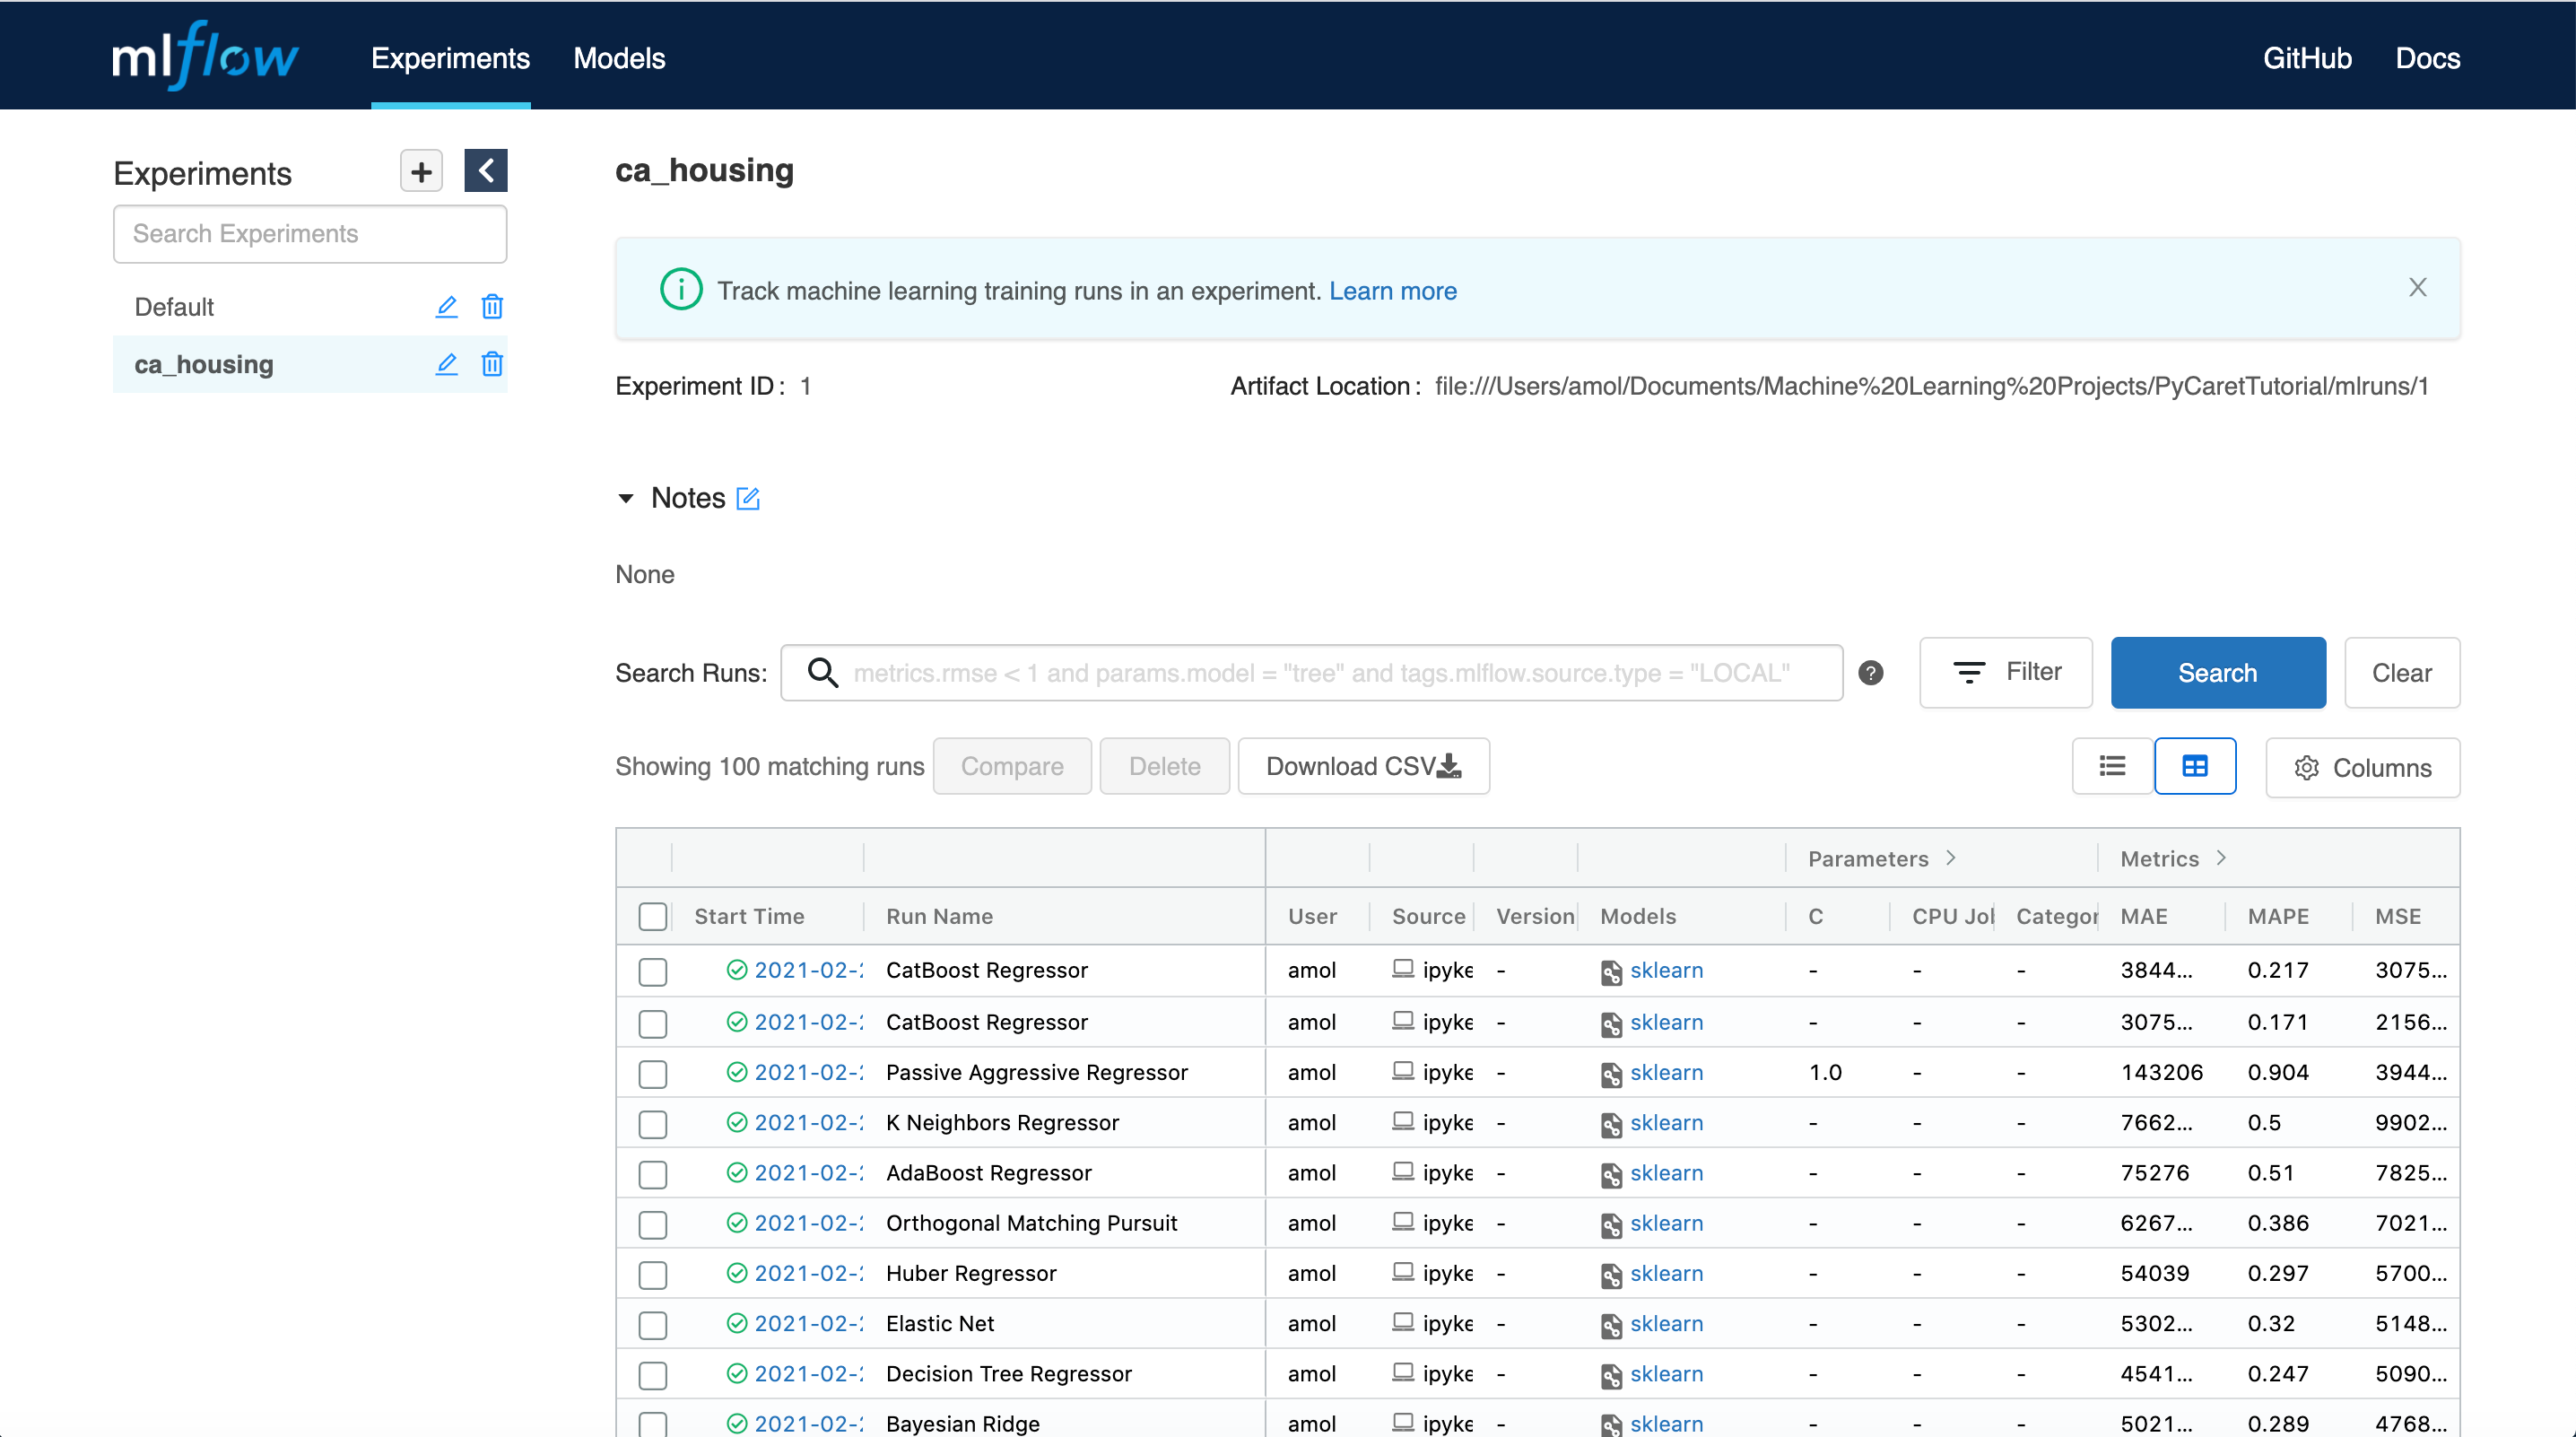The width and height of the screenshot is (2576, 1437).
Task: Dismiss the info banner
Action: tap(2418, 288)
